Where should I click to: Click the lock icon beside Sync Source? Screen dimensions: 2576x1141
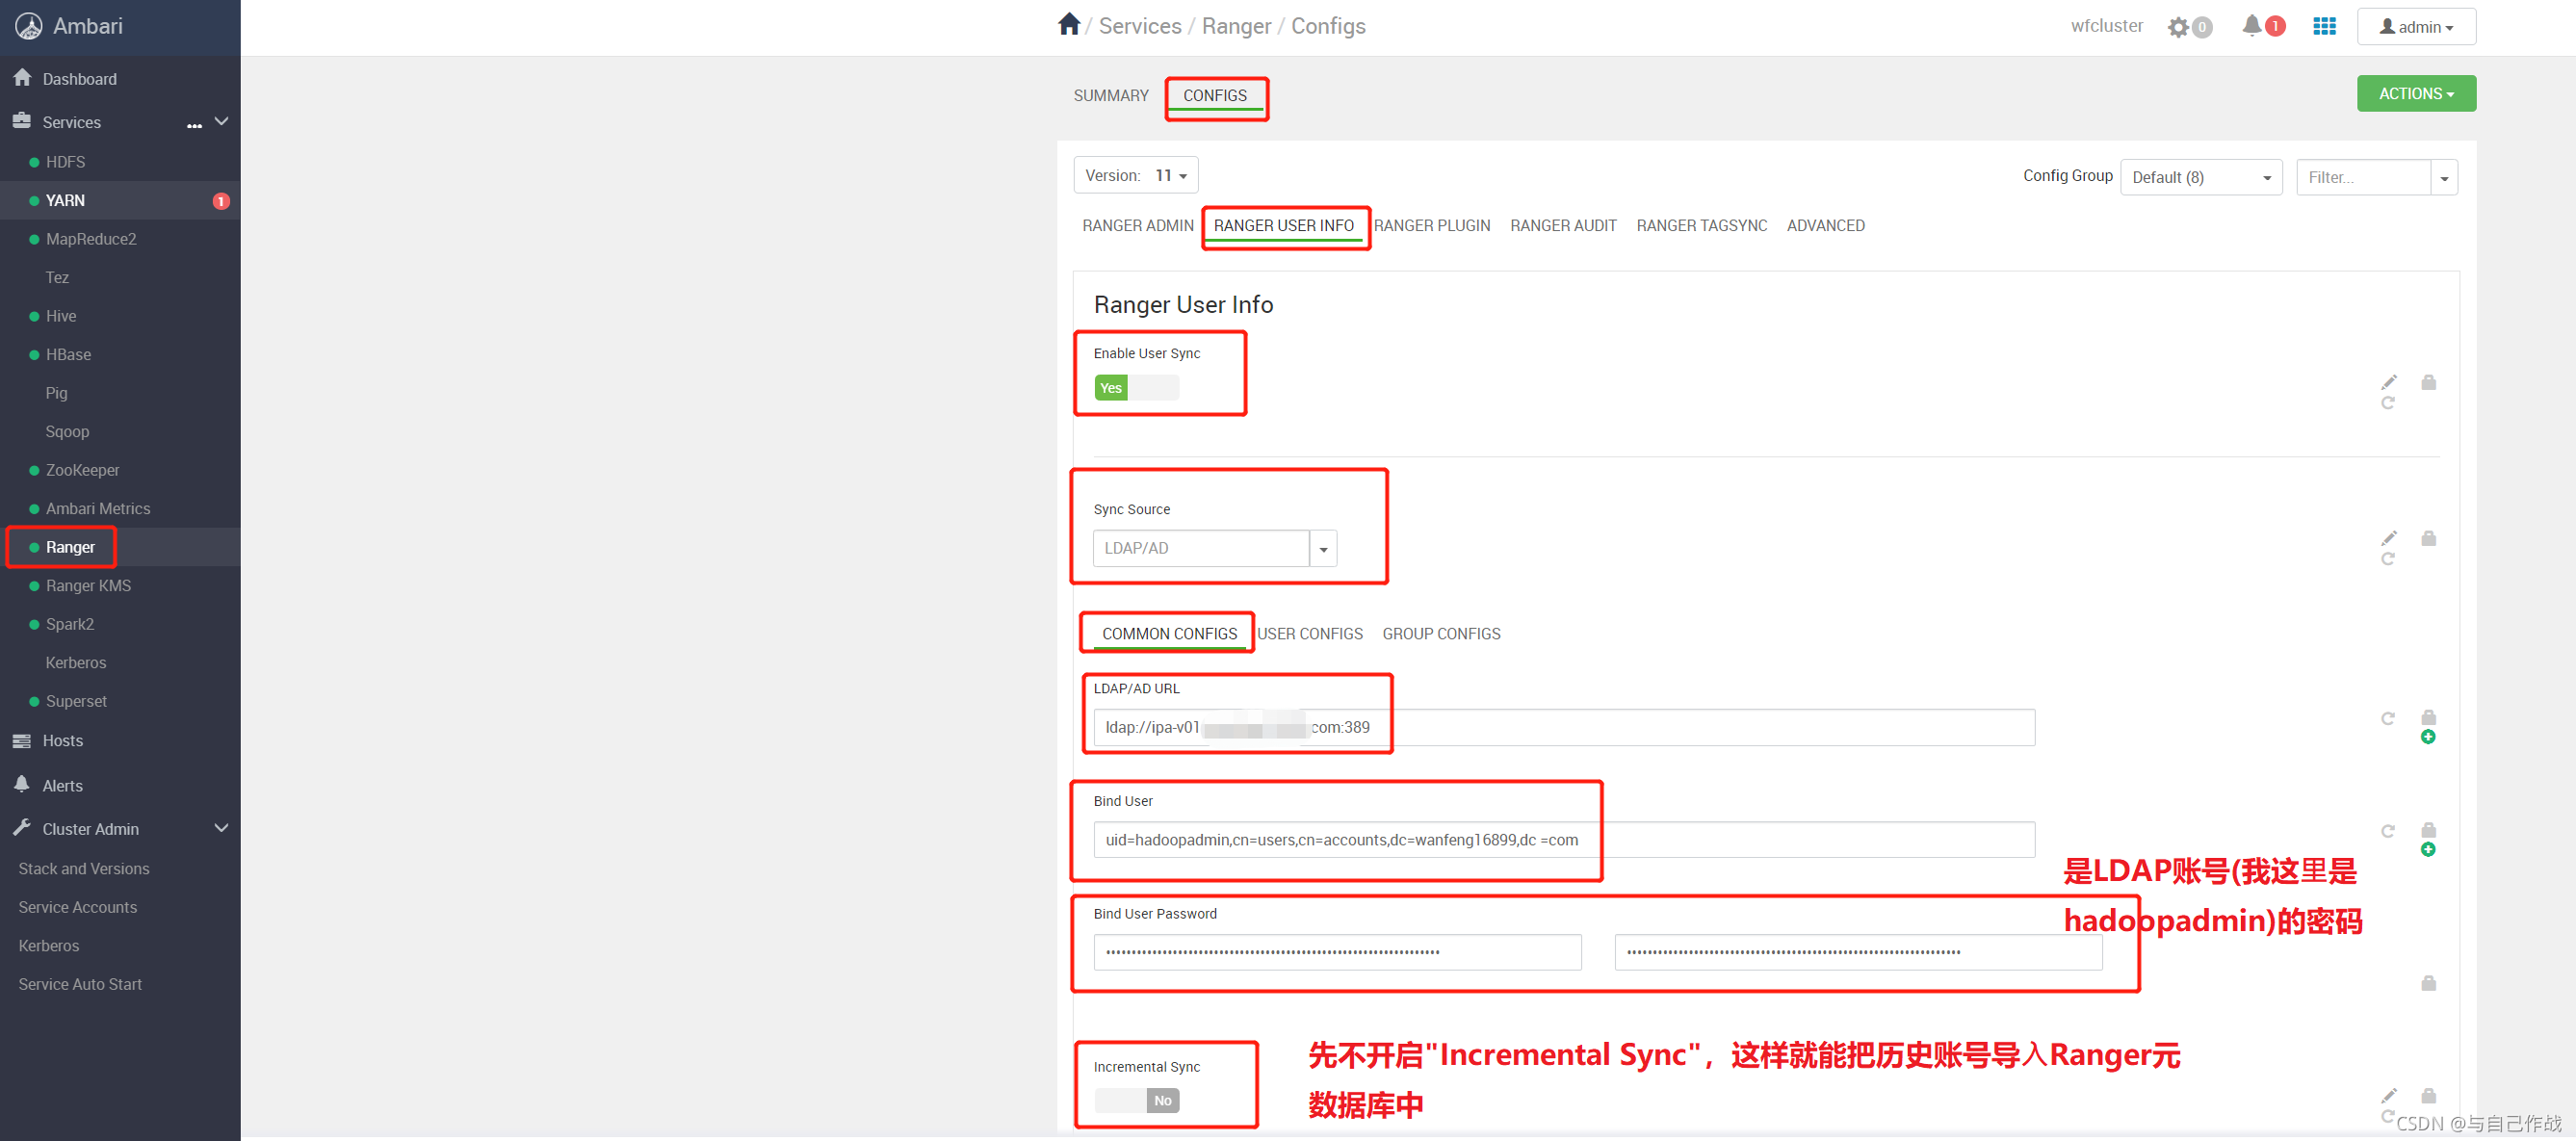(x=2428, y=539)
